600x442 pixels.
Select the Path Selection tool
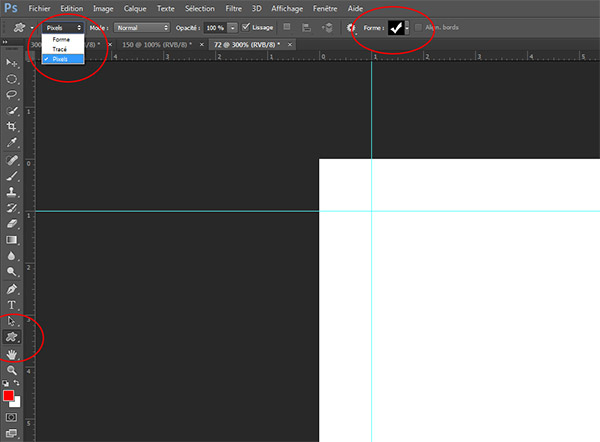[11, 321]
